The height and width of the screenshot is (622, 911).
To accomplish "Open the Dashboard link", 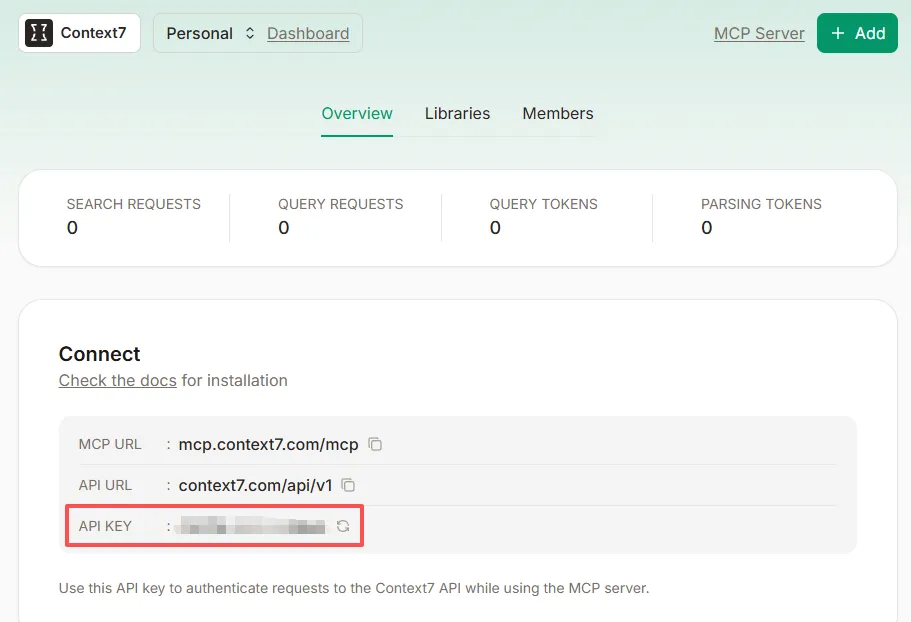I will point(308,33).
